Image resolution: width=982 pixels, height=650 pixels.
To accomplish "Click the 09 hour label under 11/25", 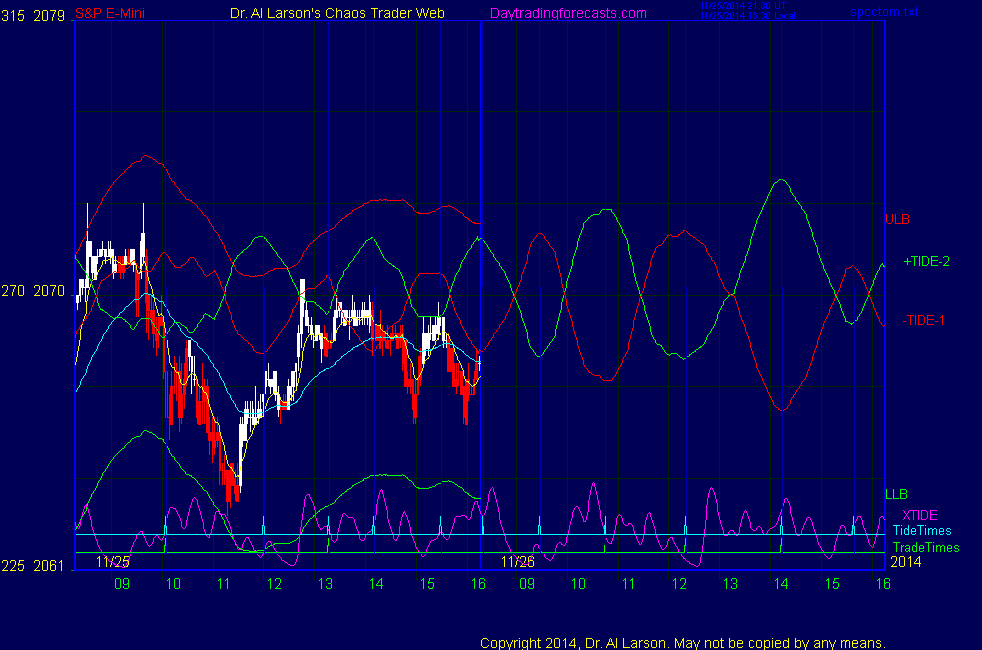I will pyautogui.click(x=122, y=584).
